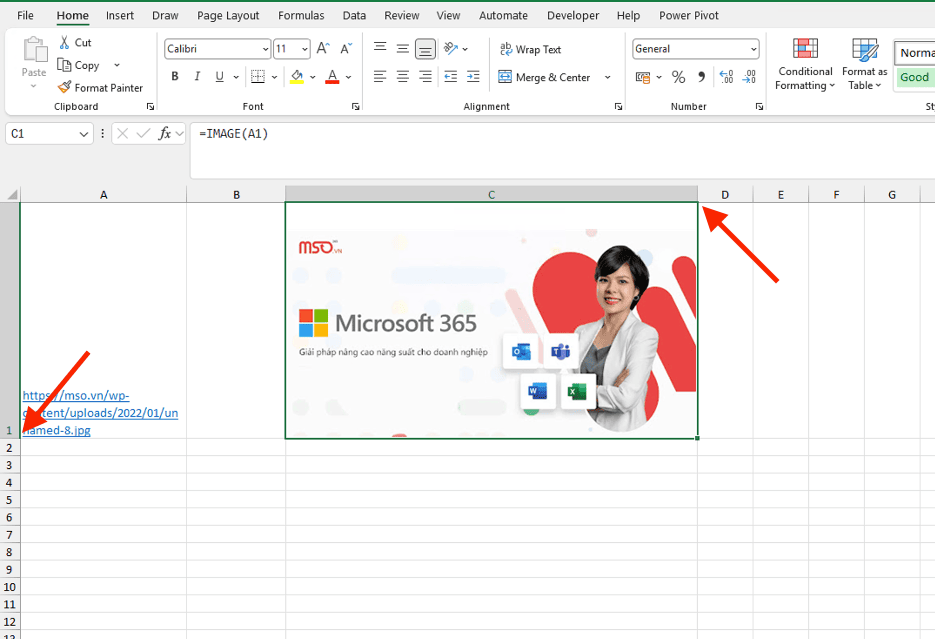This screenshot has height=639, width=935.
Task: Click Decrease Indent icon
Action: tap(451, 76)
